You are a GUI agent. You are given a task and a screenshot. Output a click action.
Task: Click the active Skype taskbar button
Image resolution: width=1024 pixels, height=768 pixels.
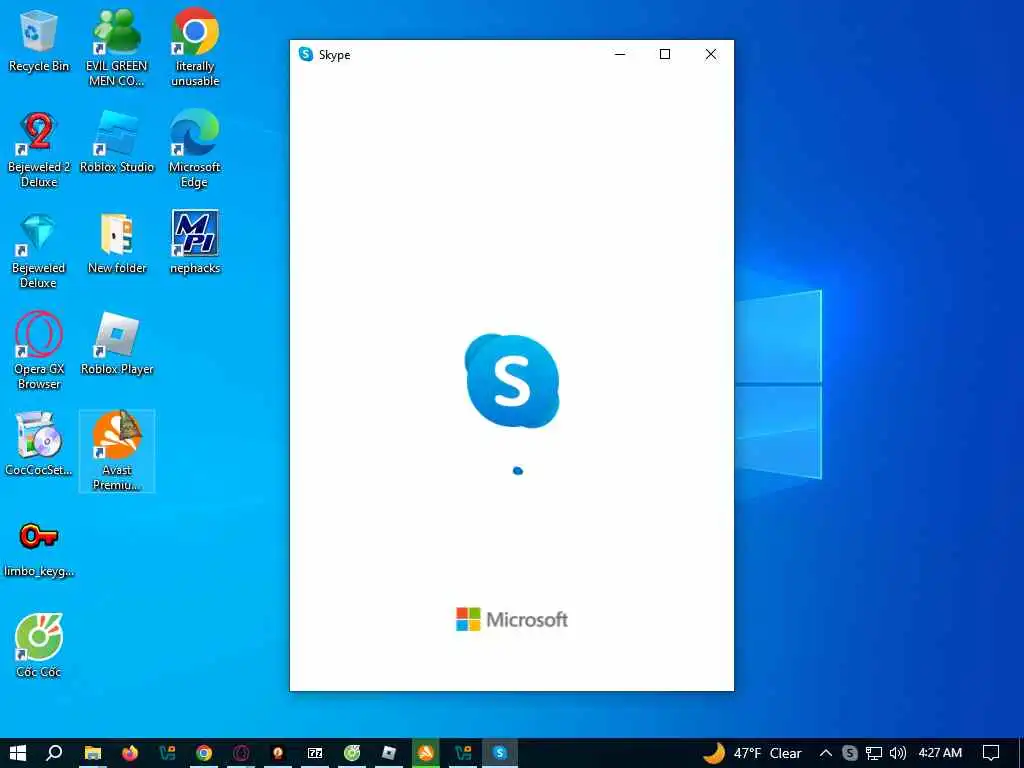click(500, 753)
